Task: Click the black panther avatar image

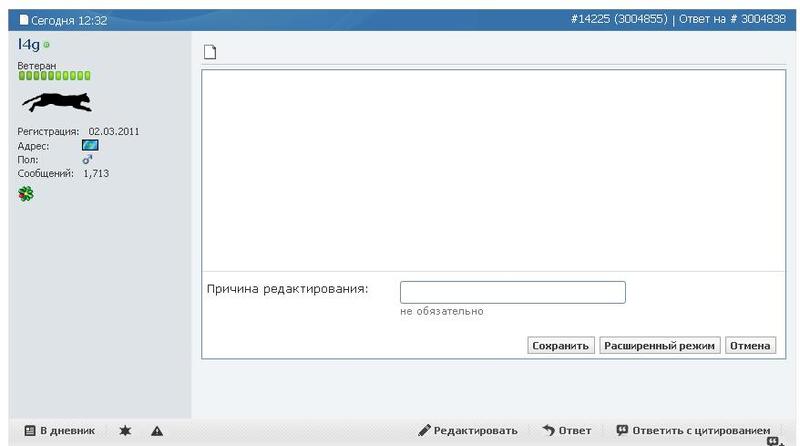Action: pyautogui.click(x=56, y=101)
